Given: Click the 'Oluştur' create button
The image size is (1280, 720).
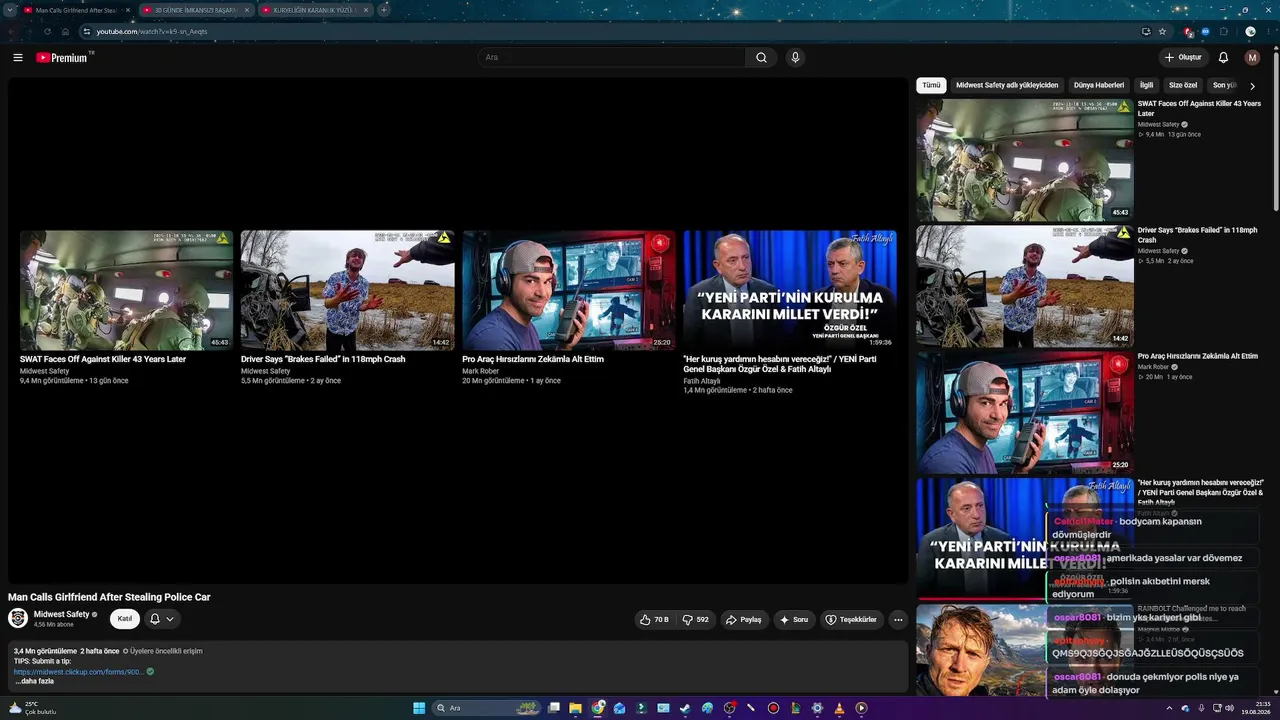Looking at the screenshot, I should point(1183,57).
